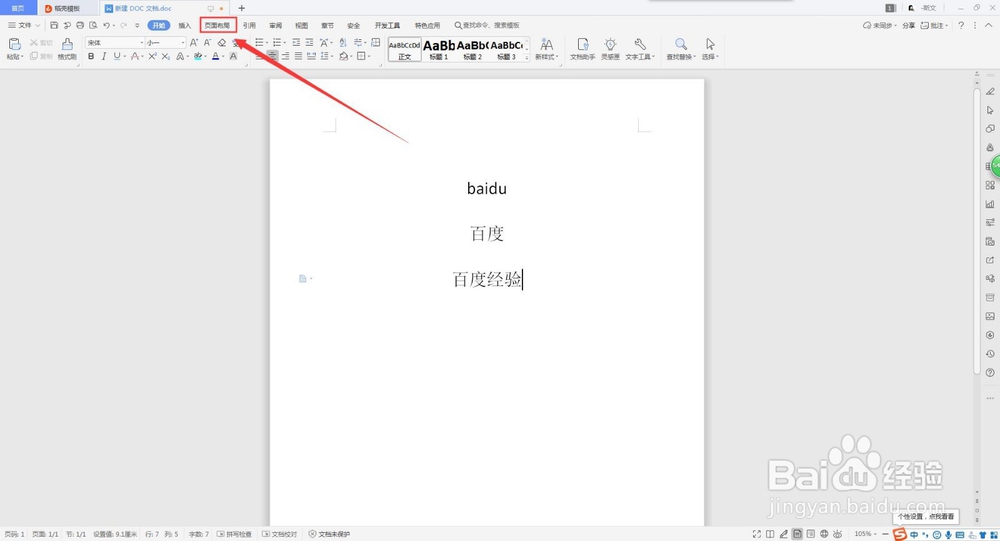Open the 审阅 ribbon tab

(276, 26)
